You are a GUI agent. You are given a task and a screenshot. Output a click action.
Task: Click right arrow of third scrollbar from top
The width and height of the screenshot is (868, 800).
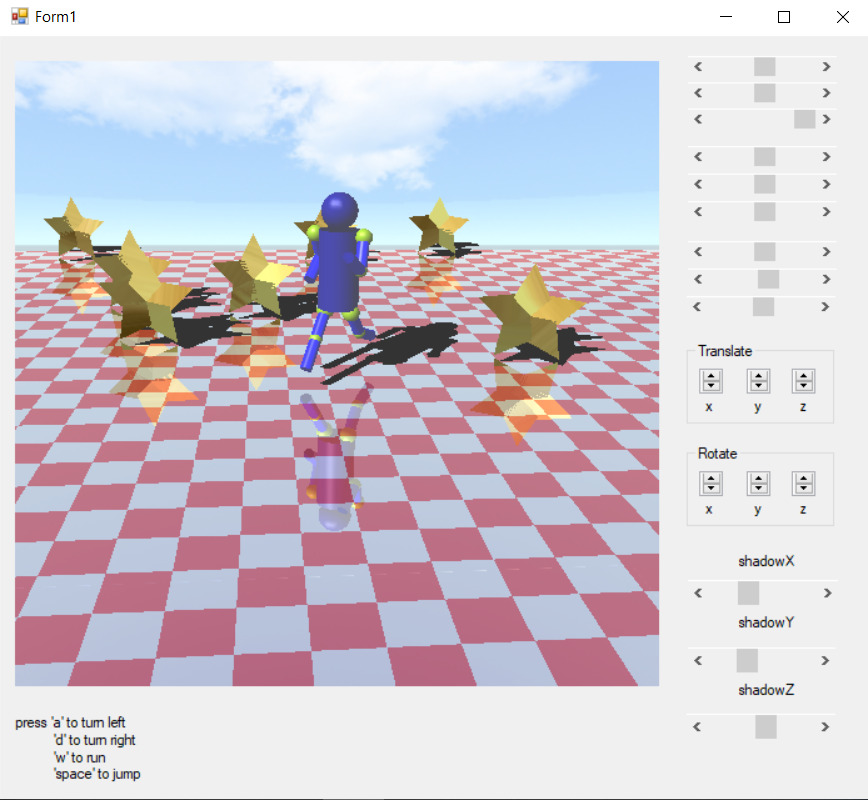coord(826,119)
